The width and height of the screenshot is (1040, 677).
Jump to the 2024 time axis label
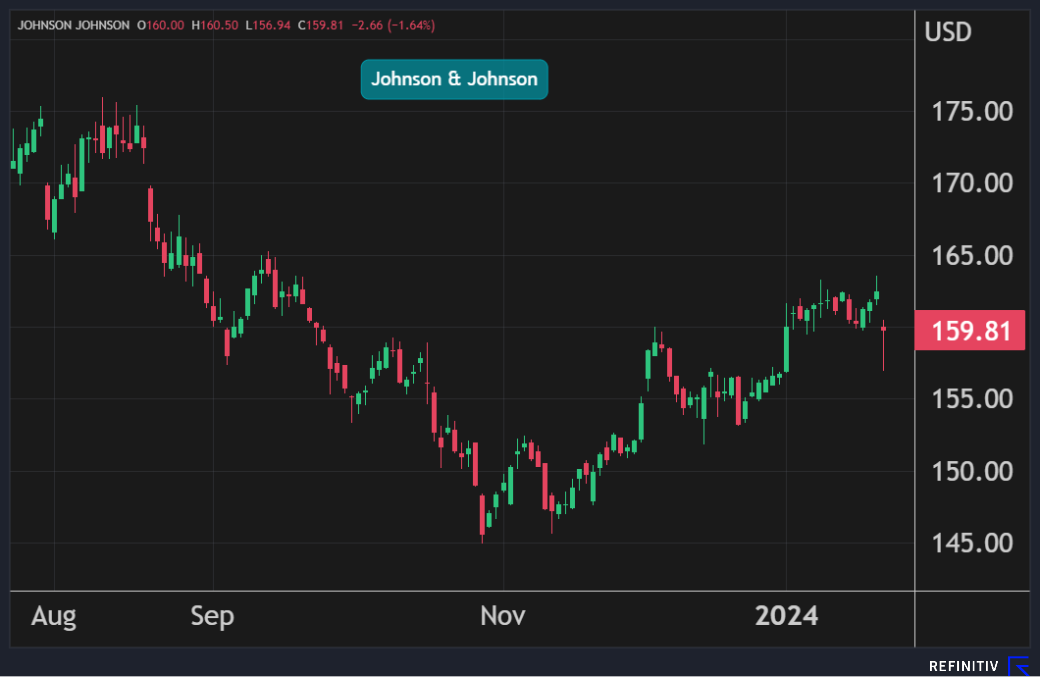[x=786, y=616]
